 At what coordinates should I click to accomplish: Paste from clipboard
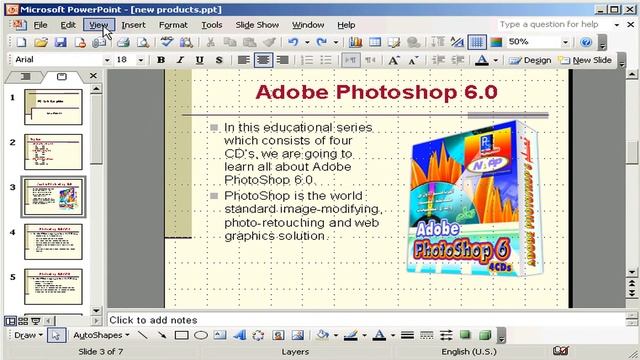249,42
